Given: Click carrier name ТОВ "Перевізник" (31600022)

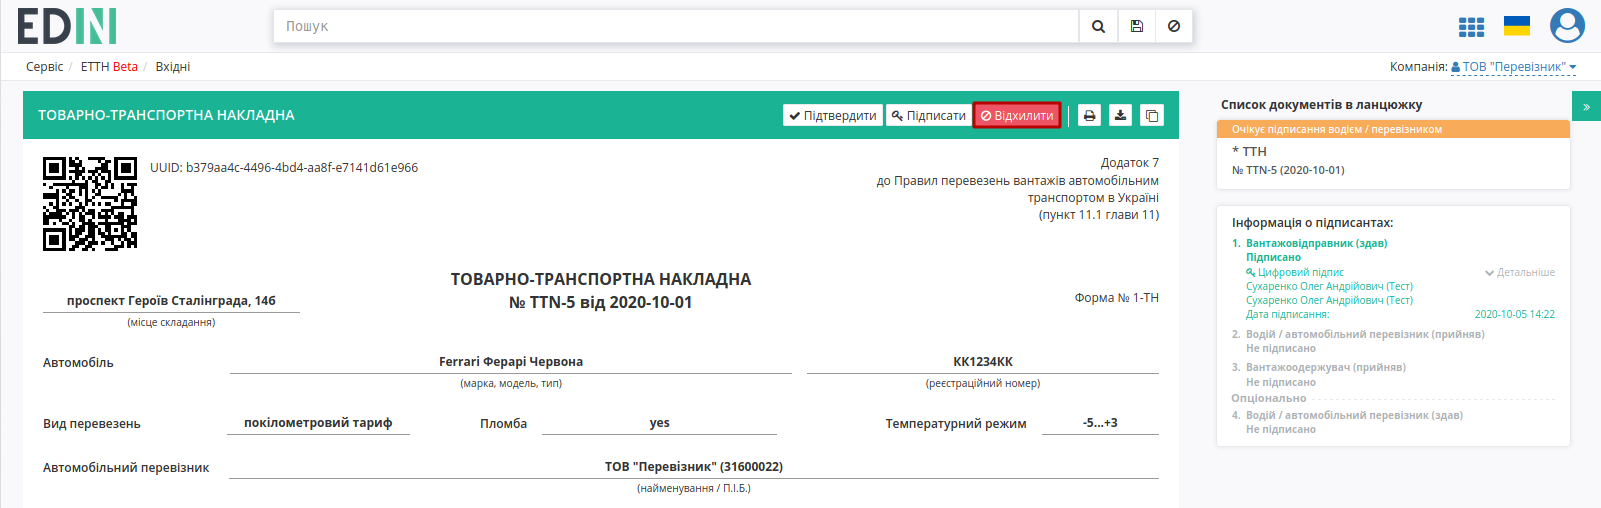Looking at the screenshot, I should [x=694, y=467].
